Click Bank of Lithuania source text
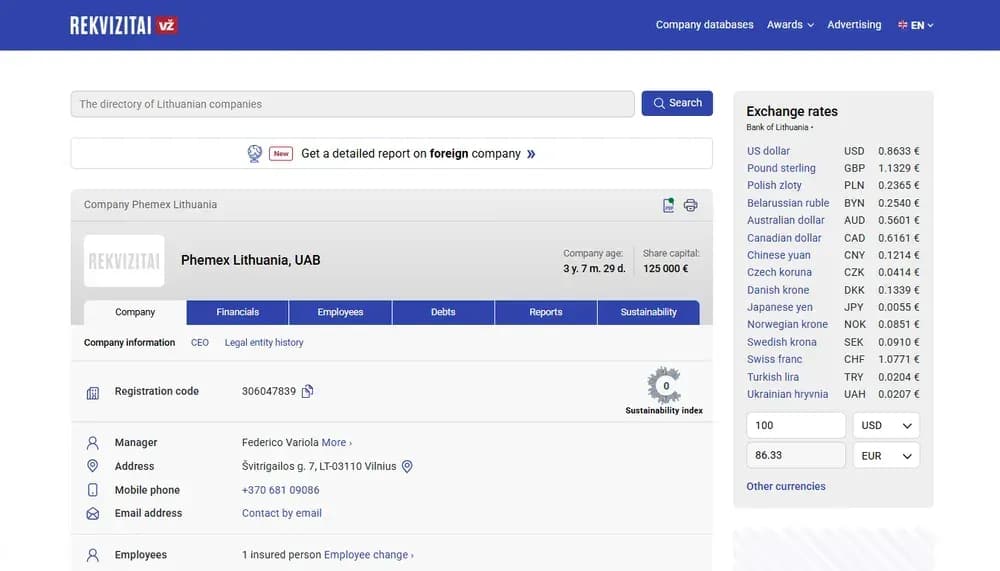 point(777,128)
